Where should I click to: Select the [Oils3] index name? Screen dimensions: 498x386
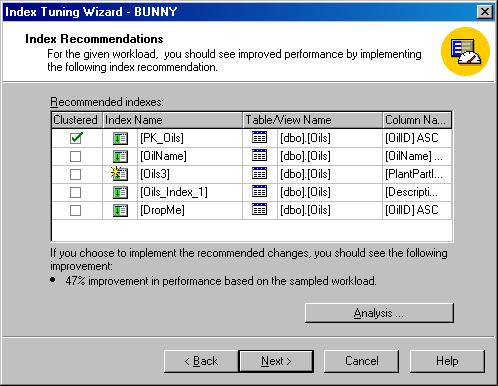click(x=155, y=174)
